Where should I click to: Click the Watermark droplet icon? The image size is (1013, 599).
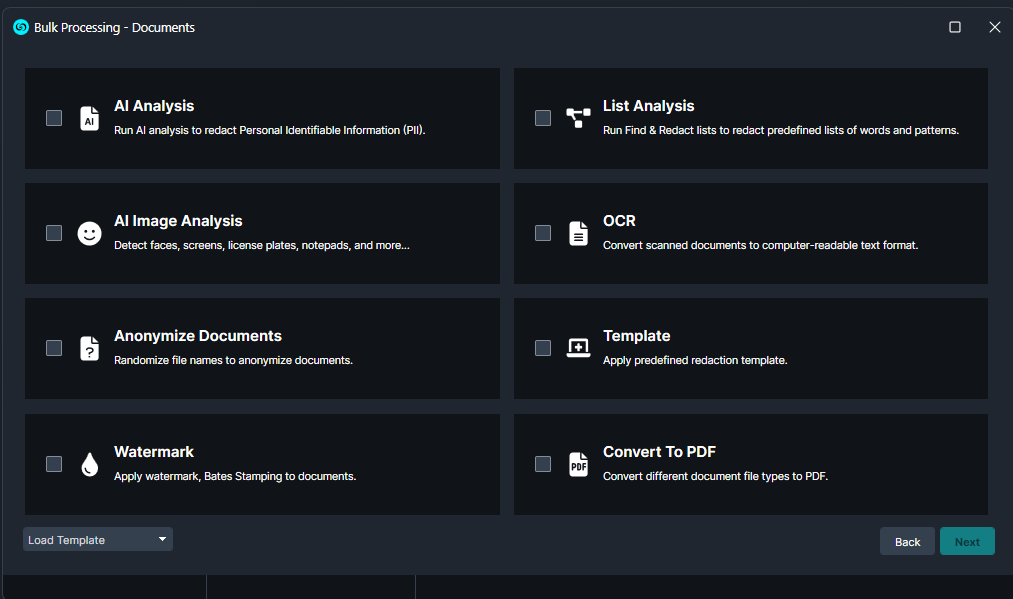click(90, 464)
